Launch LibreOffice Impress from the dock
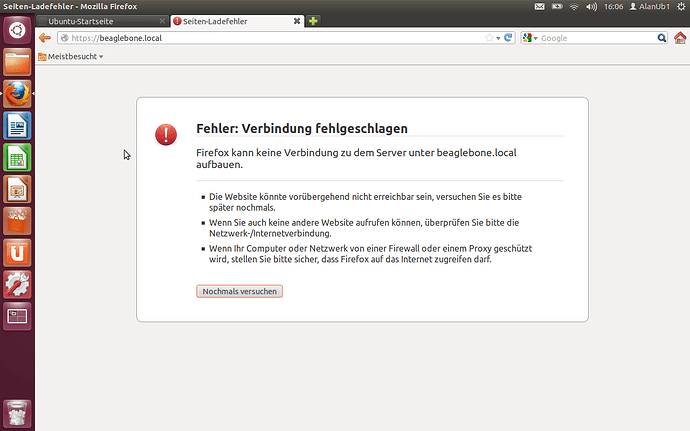Screen dimensions: 690x431 (17, 189)
